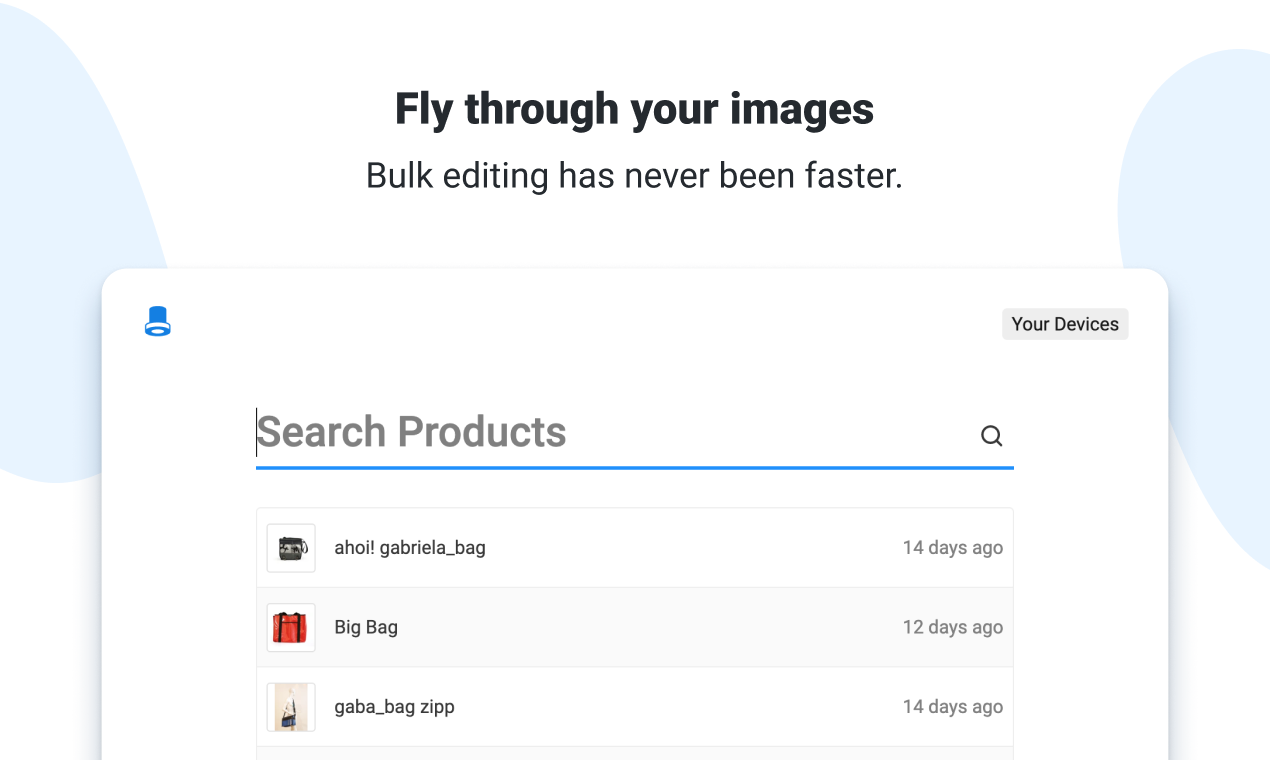Click the blue app logo icon
1270x760 pixels.
158,322
